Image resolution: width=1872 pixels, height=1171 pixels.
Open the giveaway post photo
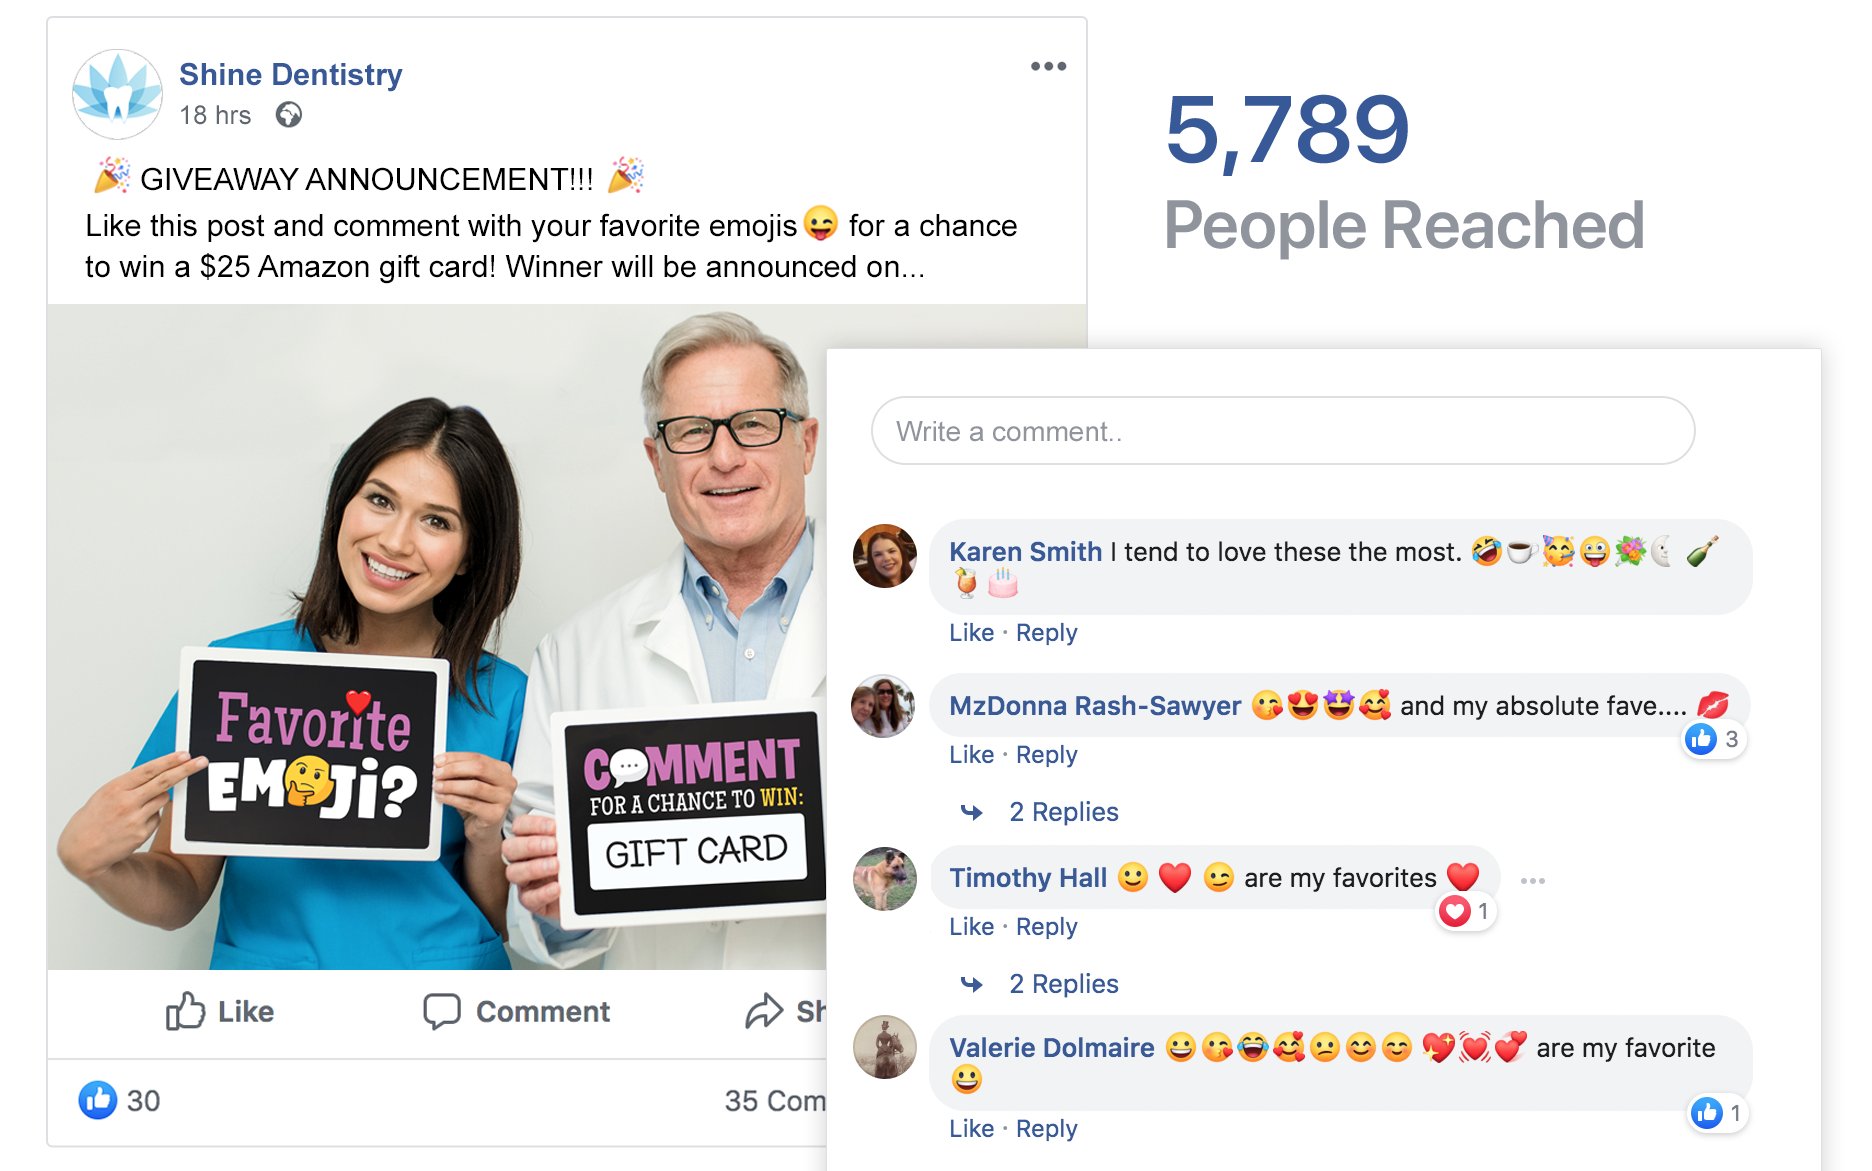437,637
